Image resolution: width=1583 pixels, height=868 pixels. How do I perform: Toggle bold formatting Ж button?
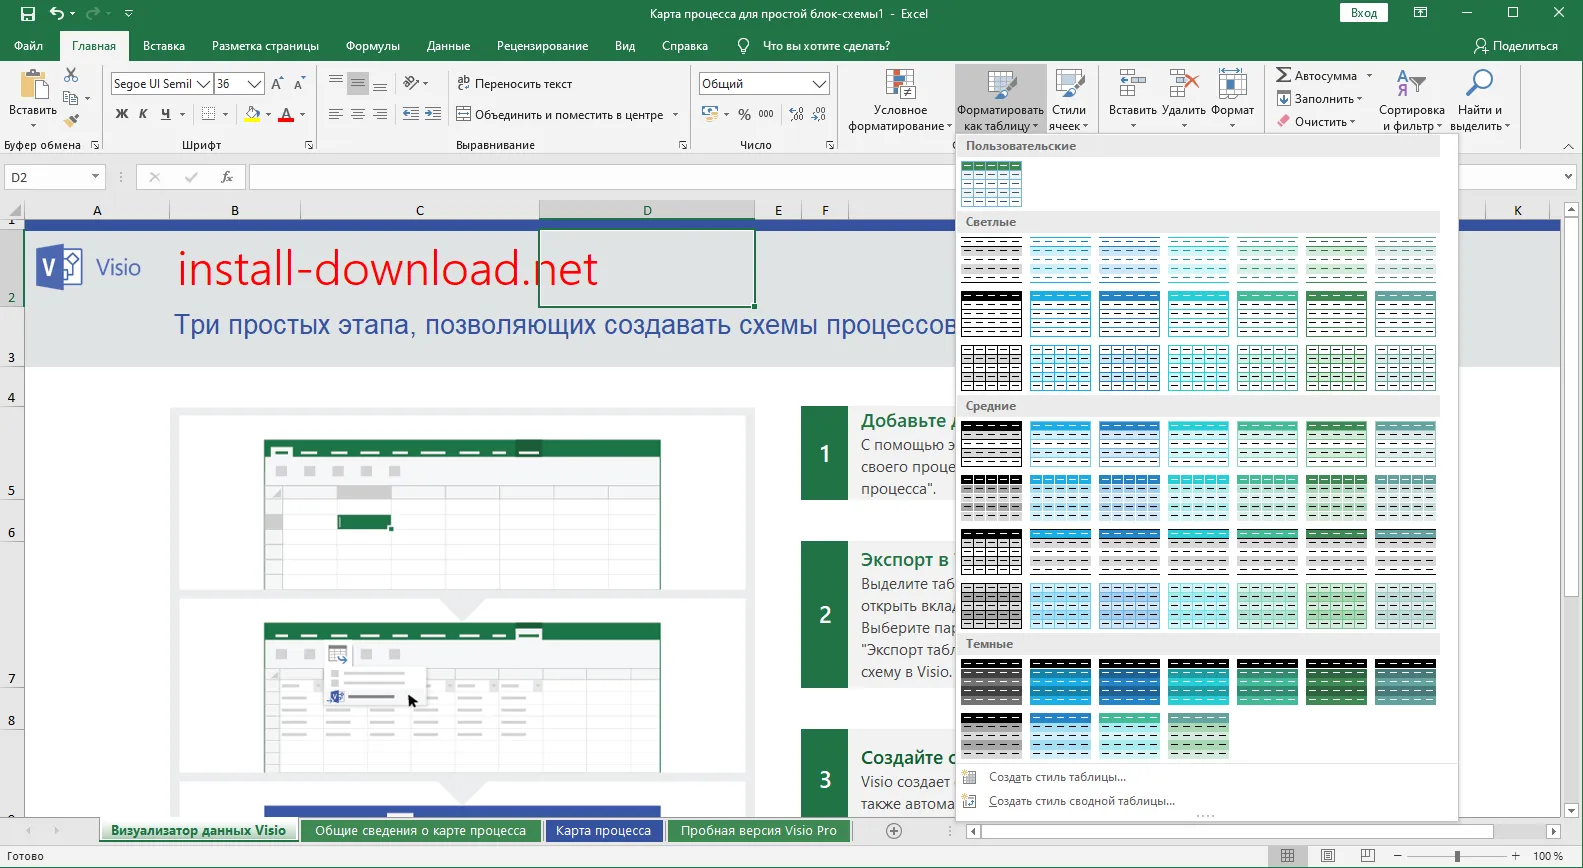[x=122, y=114]
